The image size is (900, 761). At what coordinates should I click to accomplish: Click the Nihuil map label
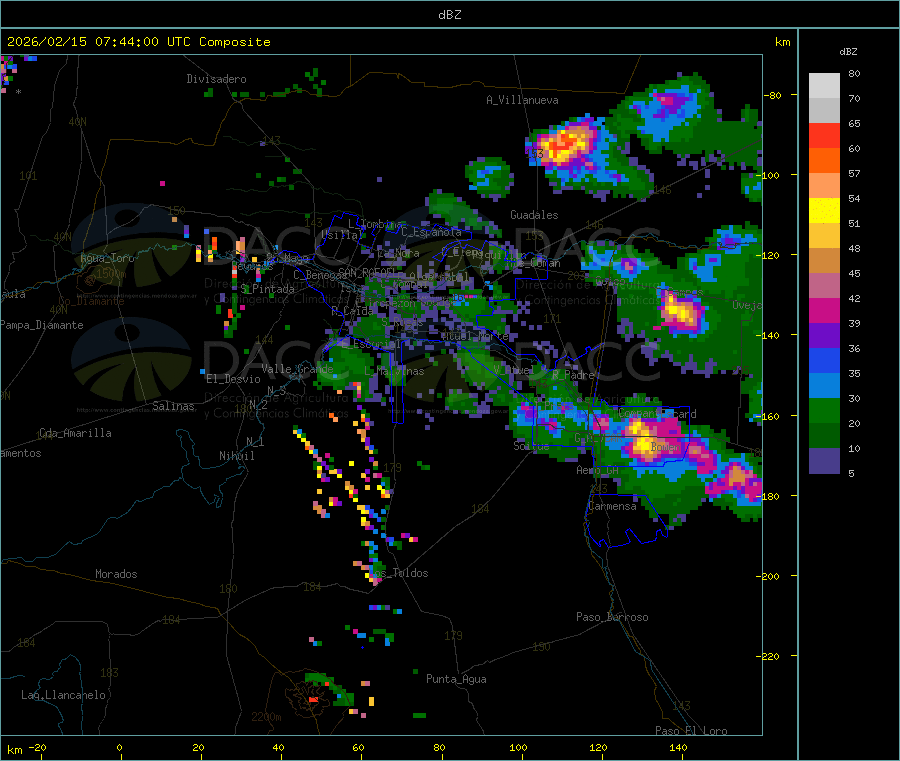(x=237, y=456)
